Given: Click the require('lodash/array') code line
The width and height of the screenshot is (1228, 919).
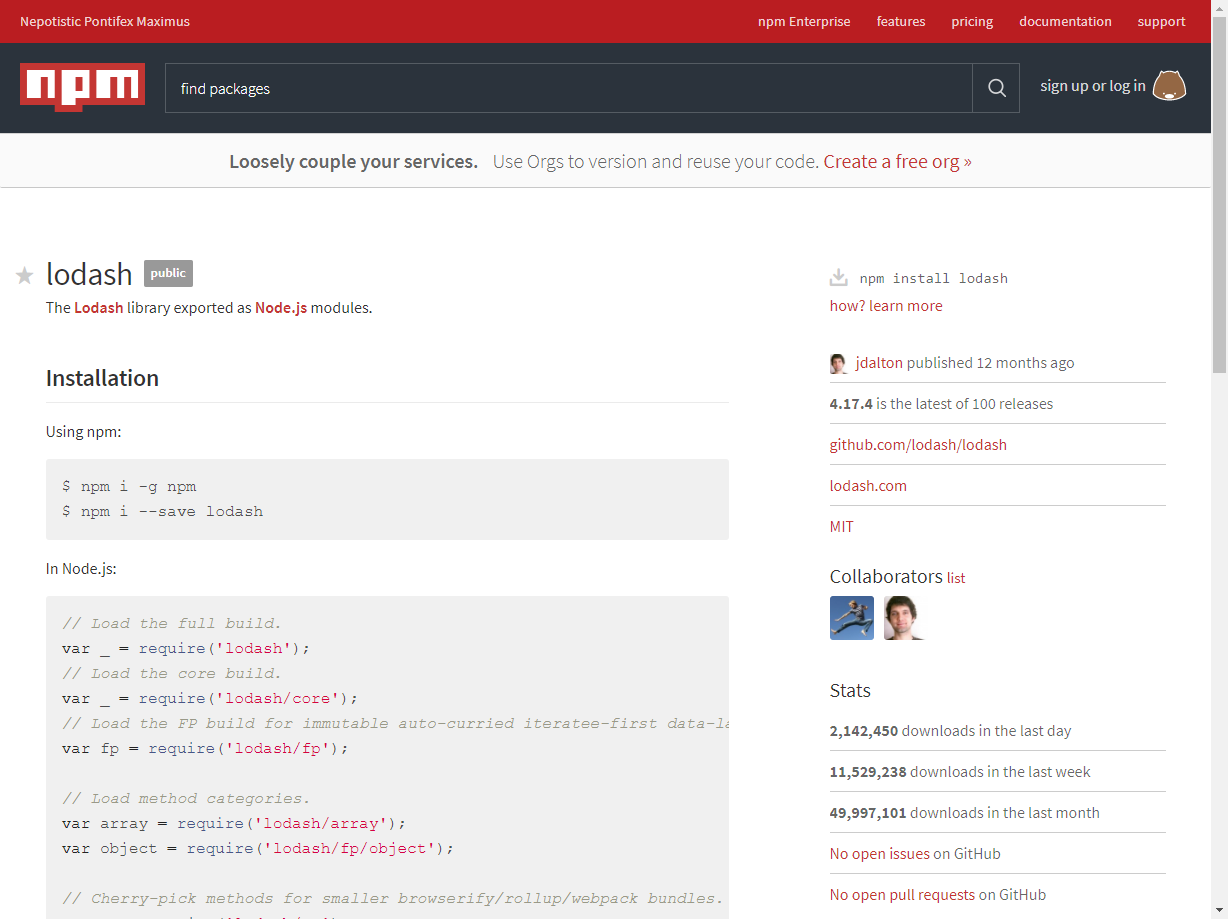Looking at the screenshot, I should (x=234, y=824).
